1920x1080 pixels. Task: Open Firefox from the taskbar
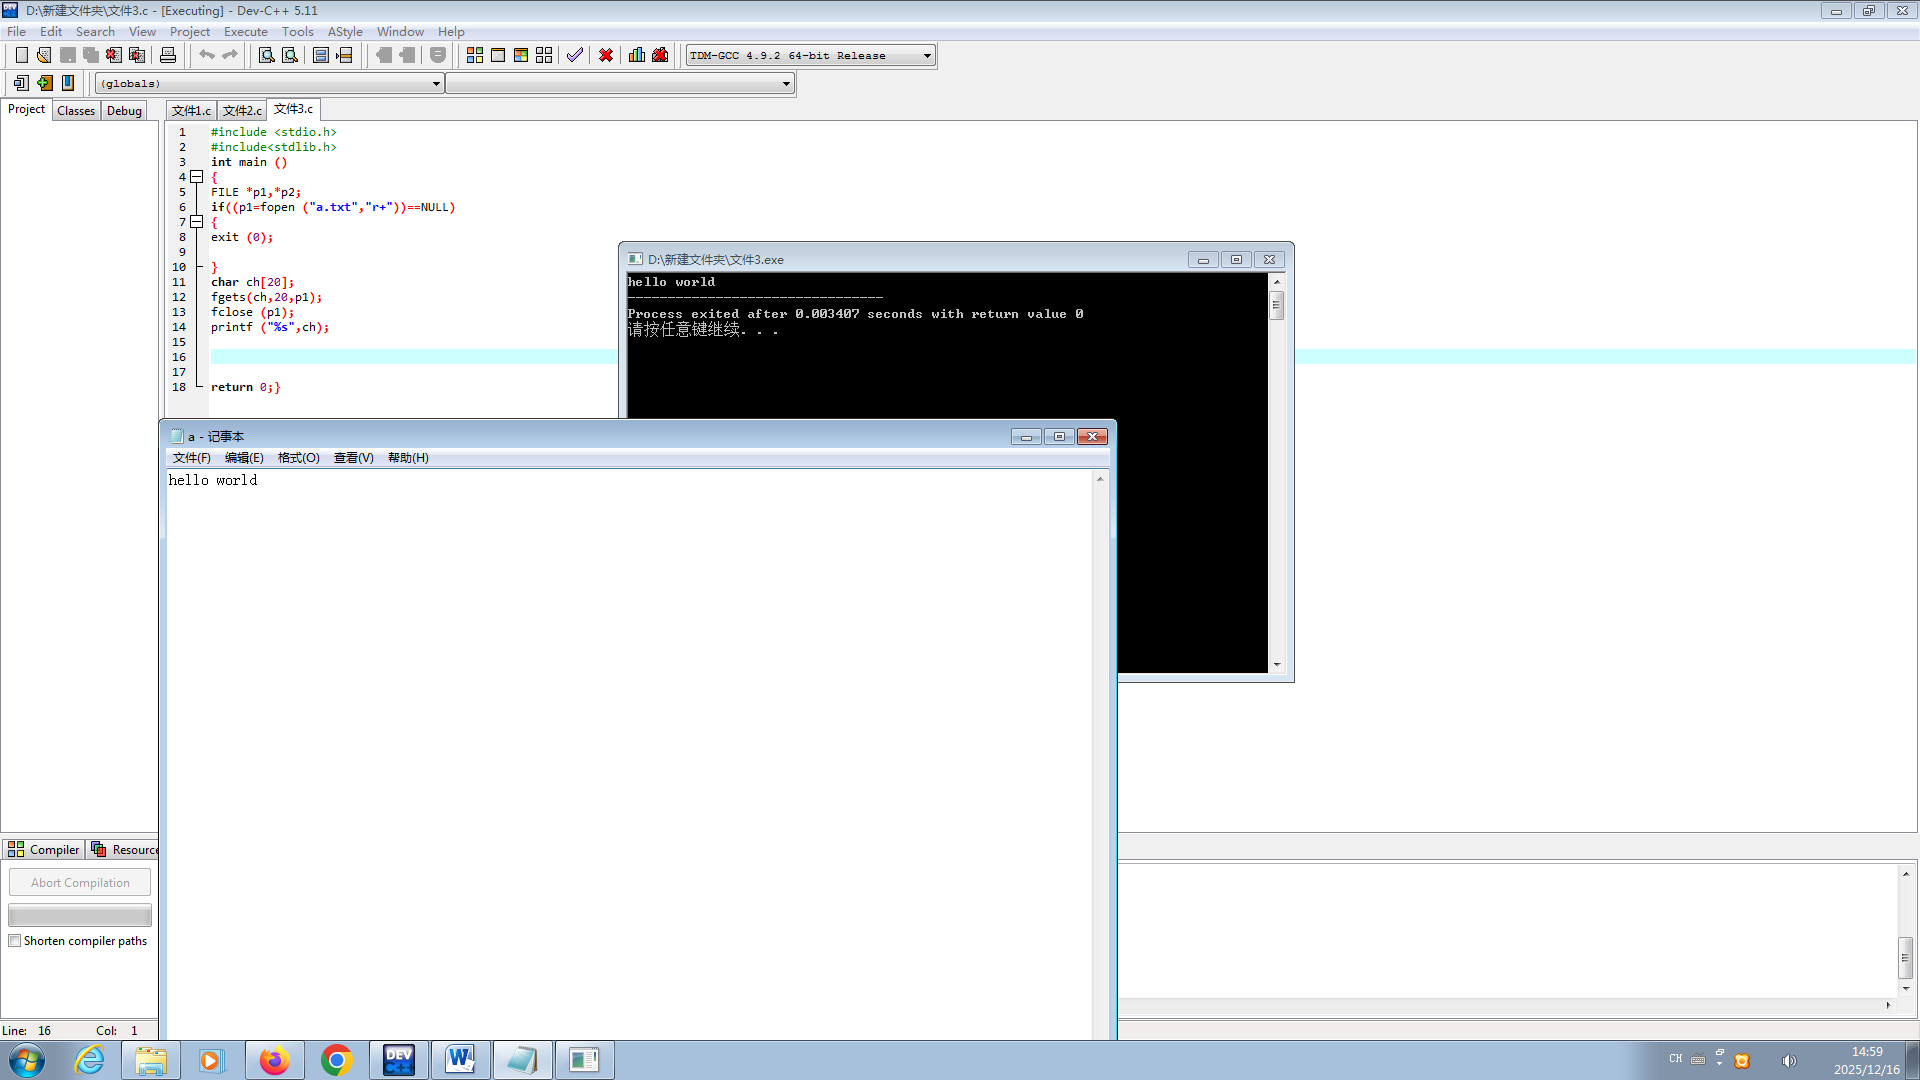point(274,1060)
